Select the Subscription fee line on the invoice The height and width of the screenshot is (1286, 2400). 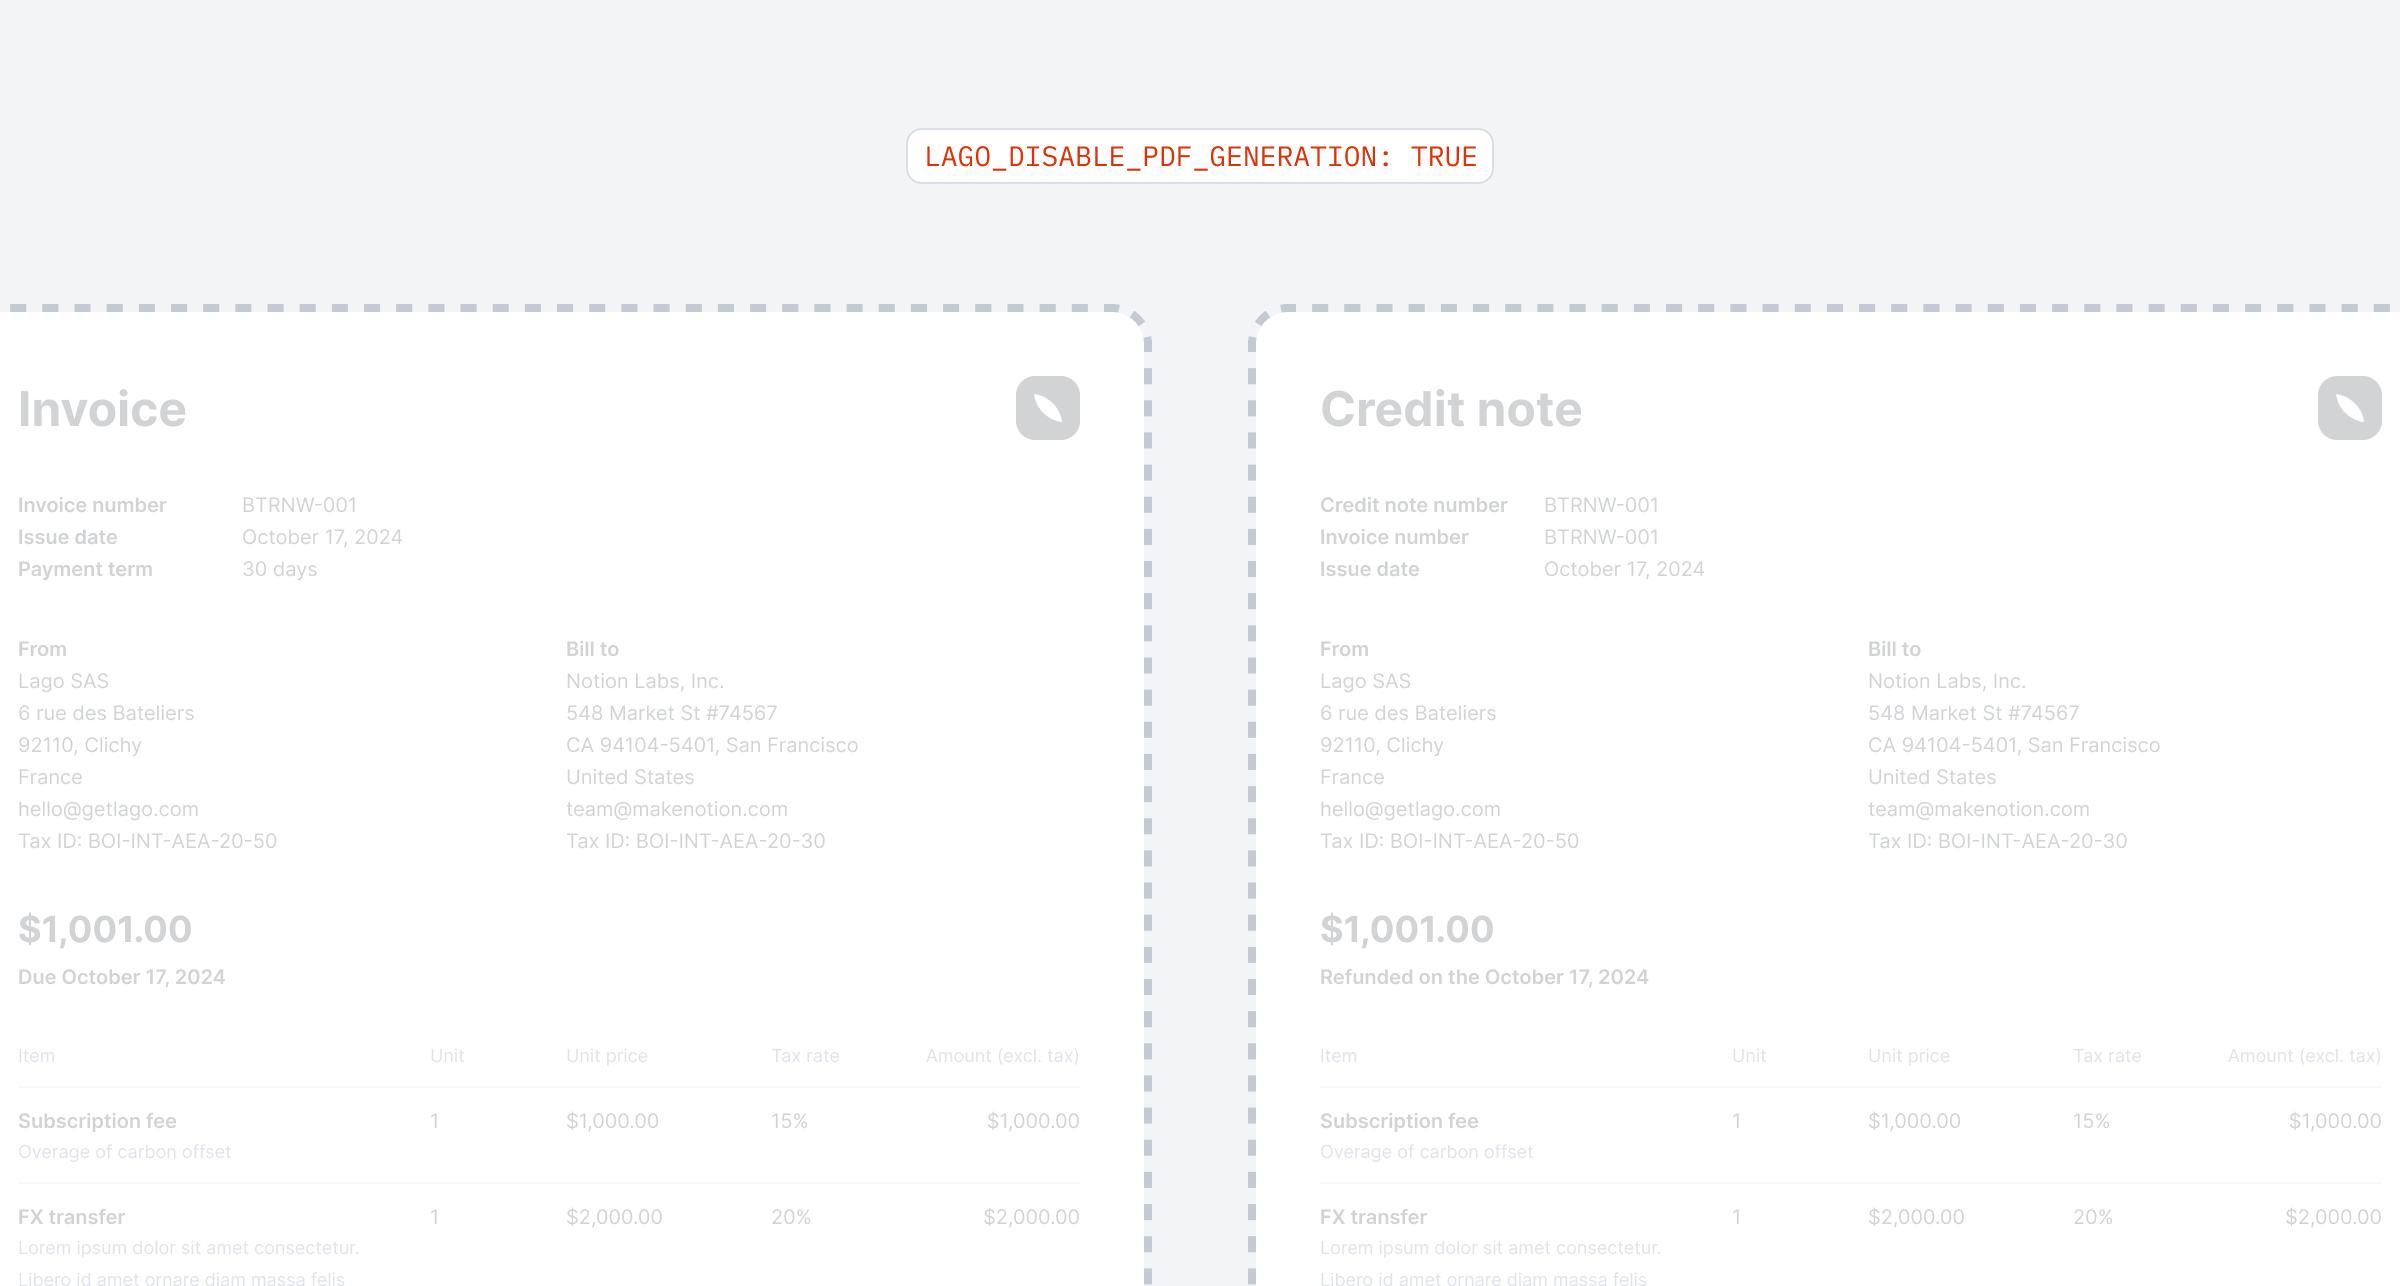point(549,1135)
